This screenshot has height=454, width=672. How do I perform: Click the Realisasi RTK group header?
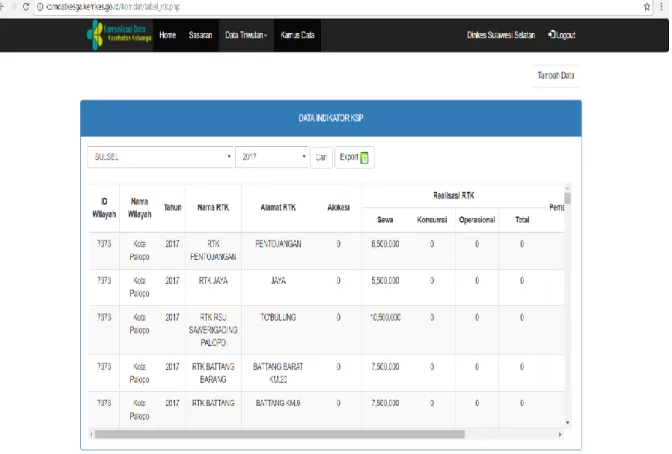coord(453,196)
